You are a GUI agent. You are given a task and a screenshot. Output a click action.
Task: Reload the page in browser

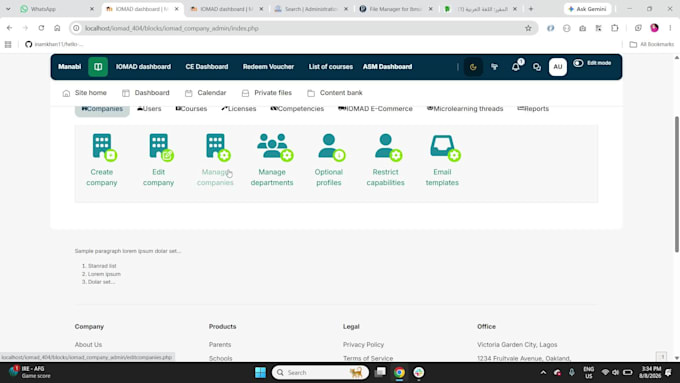point(41,28)
